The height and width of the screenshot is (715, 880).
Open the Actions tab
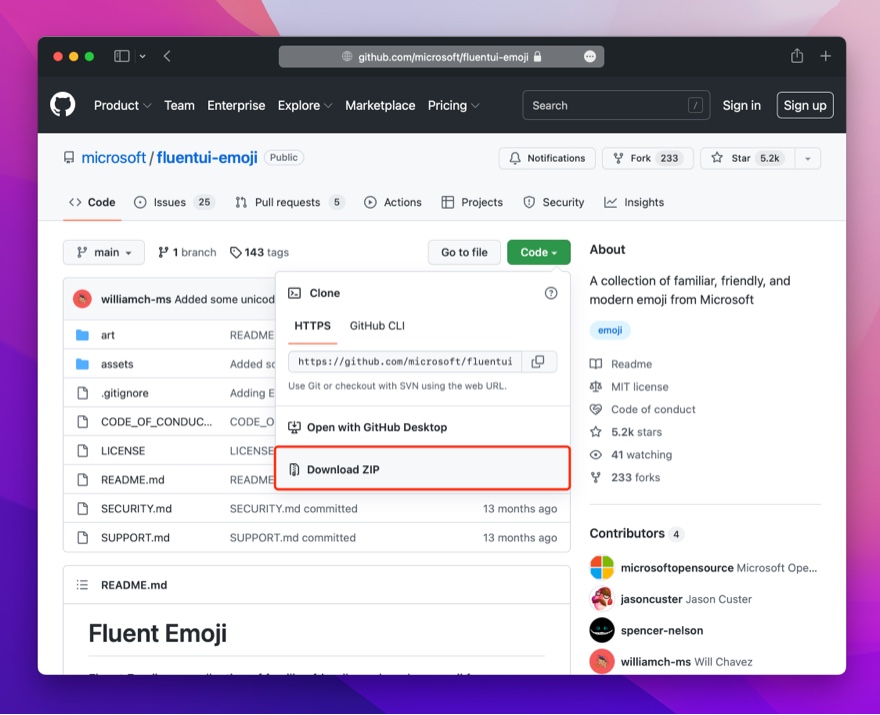(393, 202)
